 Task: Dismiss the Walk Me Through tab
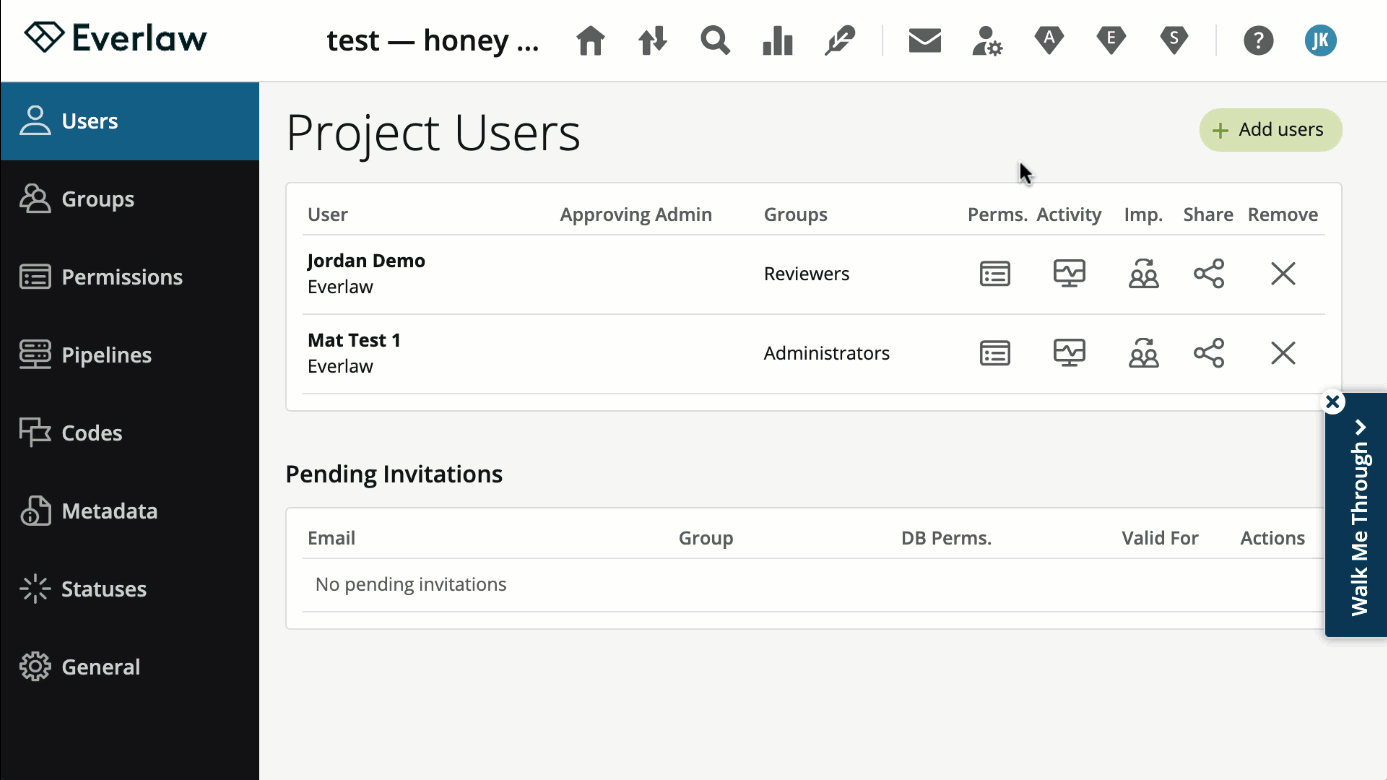coord(1333,401)
